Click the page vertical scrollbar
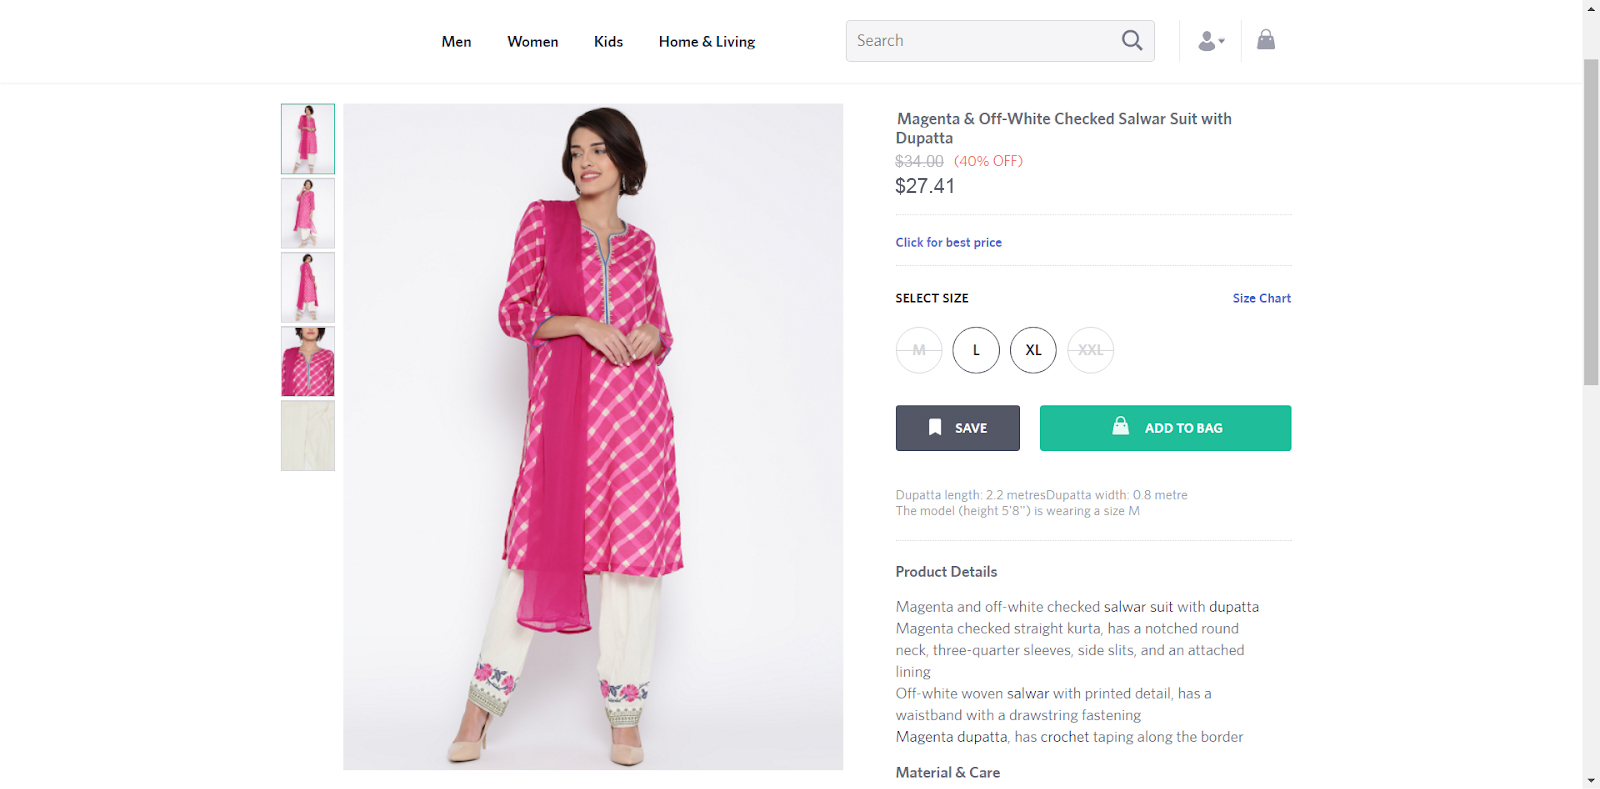This screenshot has height=789, width=1600. 1591,222
